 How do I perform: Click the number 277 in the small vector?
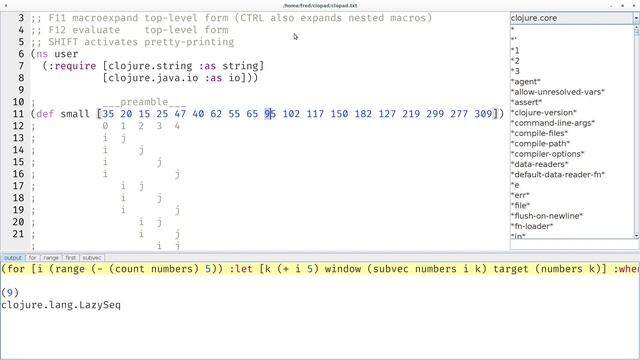[459, 114]
